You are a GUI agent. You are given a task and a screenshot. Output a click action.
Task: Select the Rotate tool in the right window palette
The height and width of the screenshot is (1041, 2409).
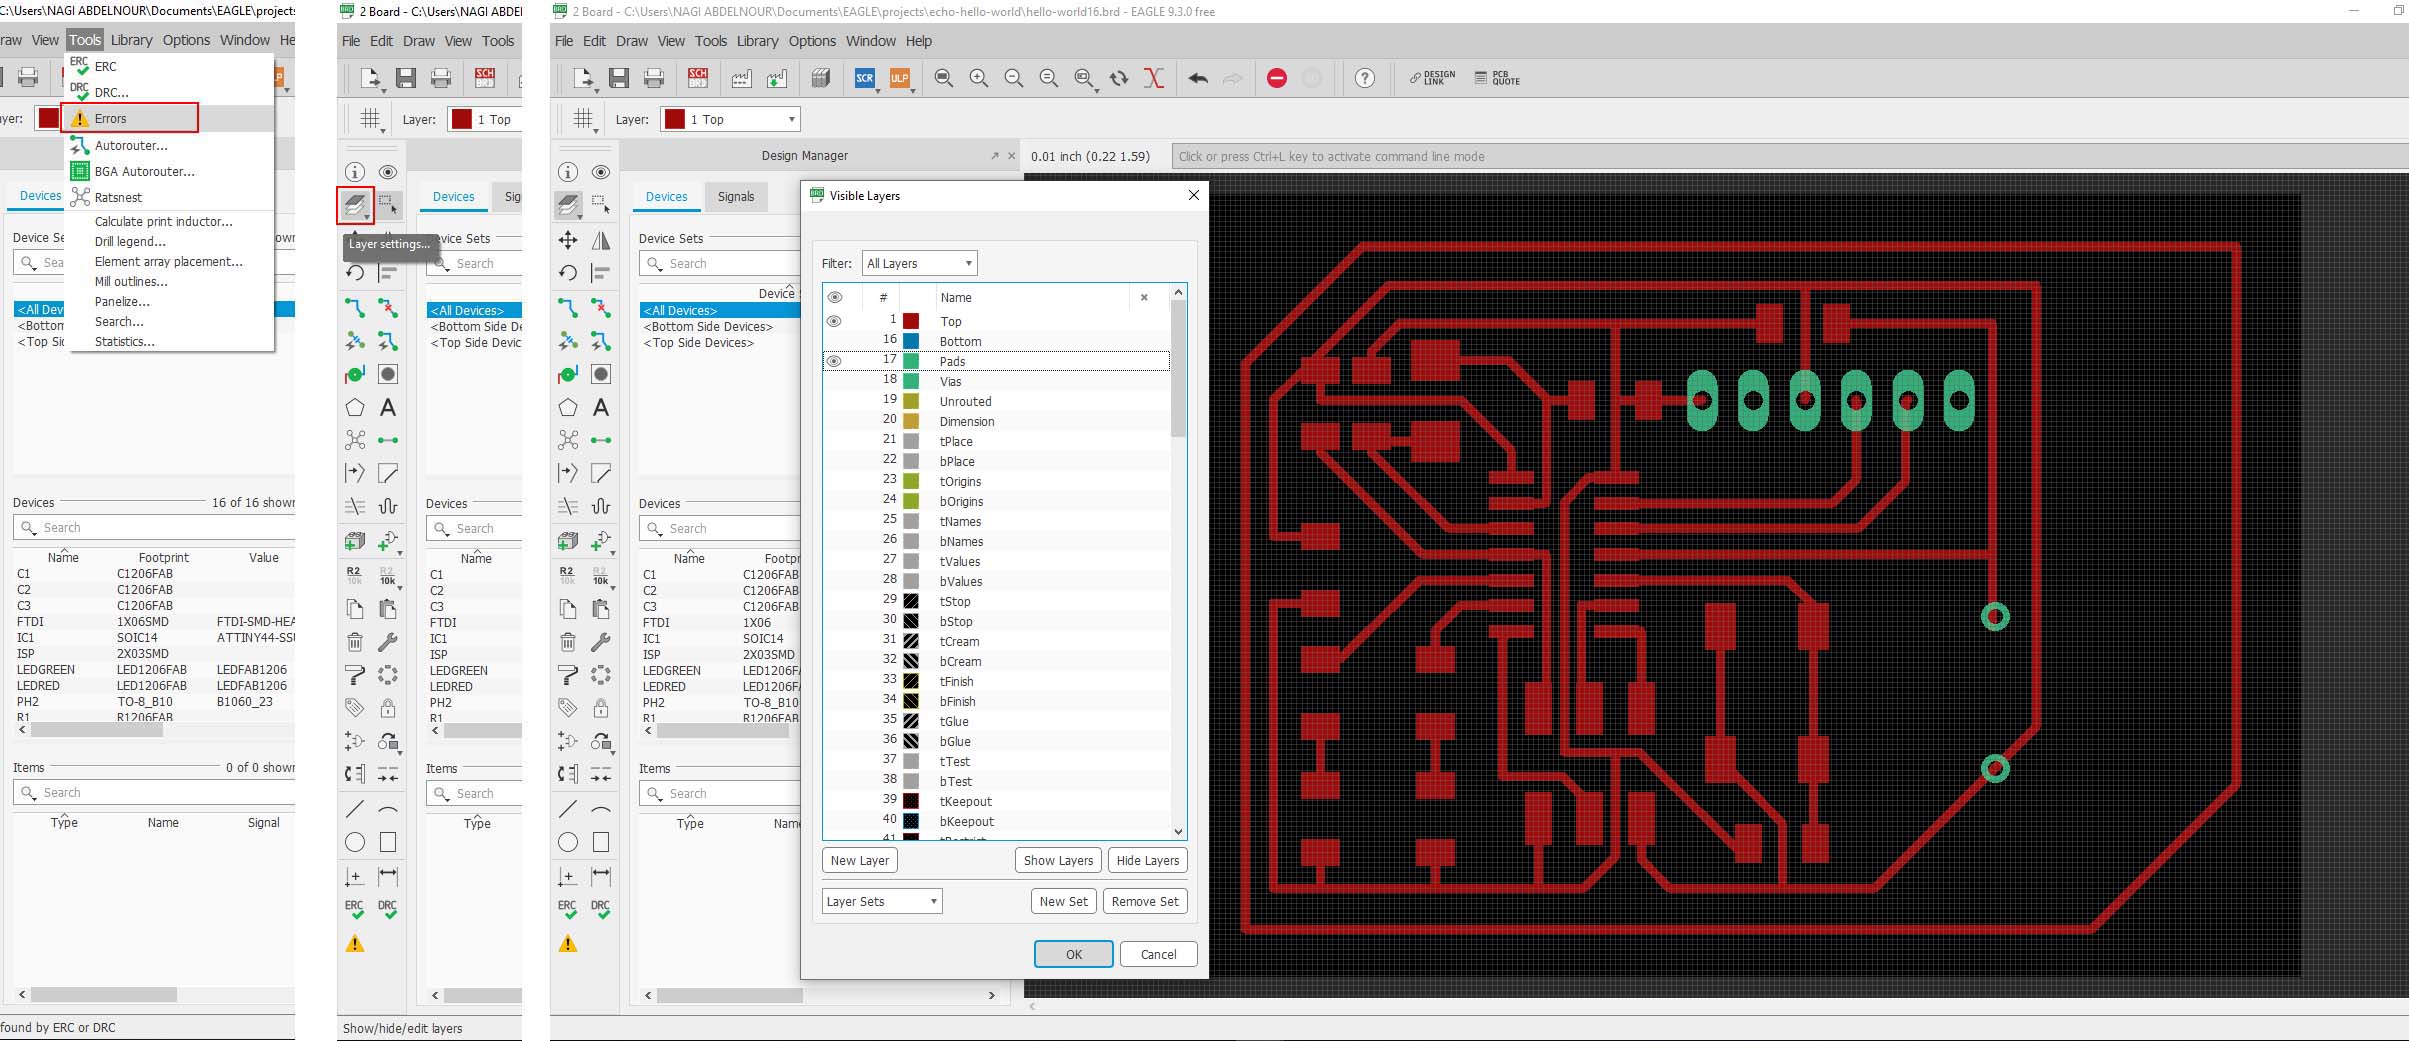point(568,273)
